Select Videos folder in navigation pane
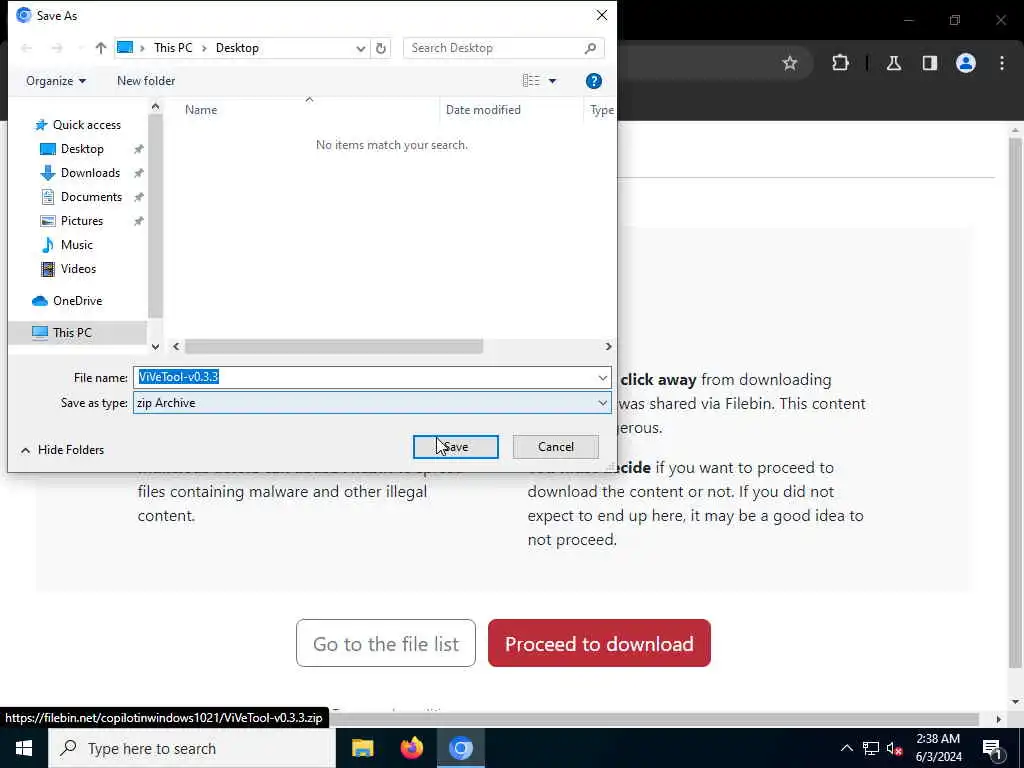Screen dimensions: 1024x768 click(x=78, y=269)
